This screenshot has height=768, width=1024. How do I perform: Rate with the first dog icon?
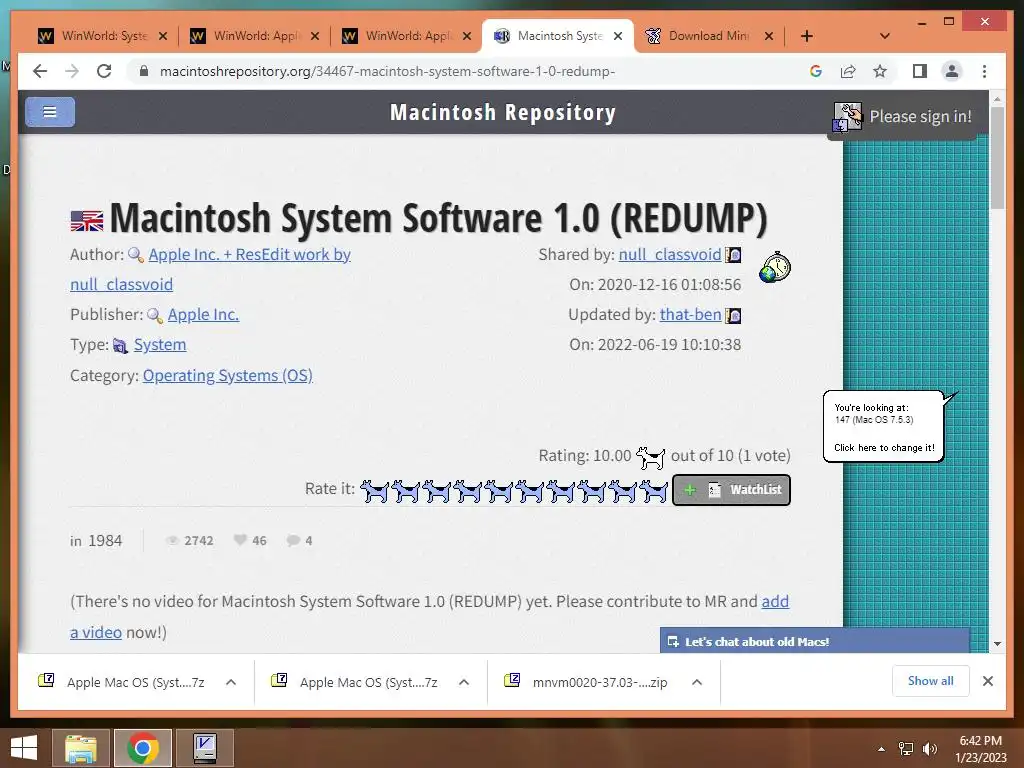374,490
